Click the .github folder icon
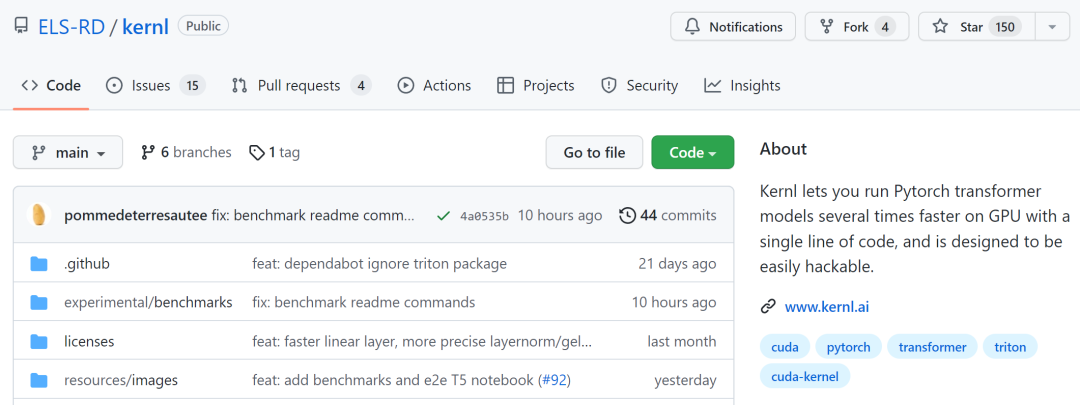Screen dimensions: 1080x405 [39, 264]
